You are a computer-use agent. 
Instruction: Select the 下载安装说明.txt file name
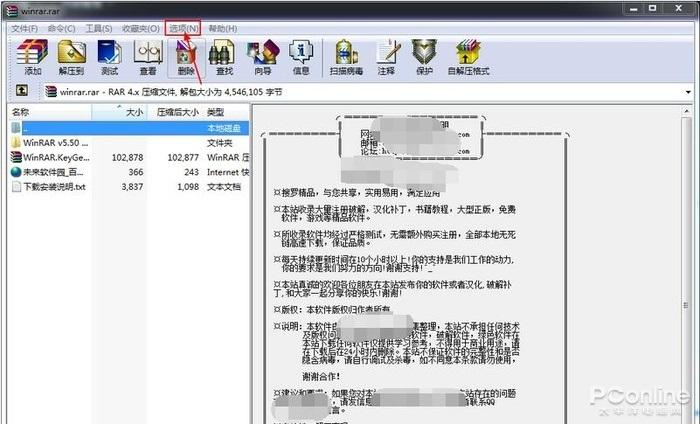(x=54, y=187)
